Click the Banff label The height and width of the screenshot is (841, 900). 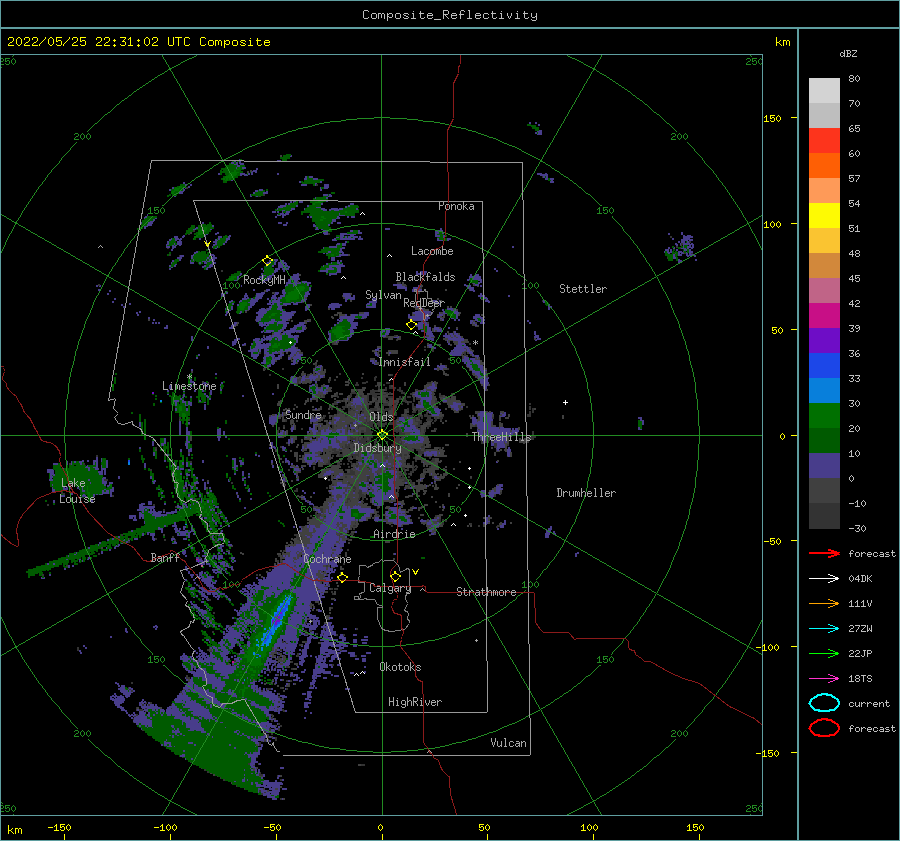[165, 557]
